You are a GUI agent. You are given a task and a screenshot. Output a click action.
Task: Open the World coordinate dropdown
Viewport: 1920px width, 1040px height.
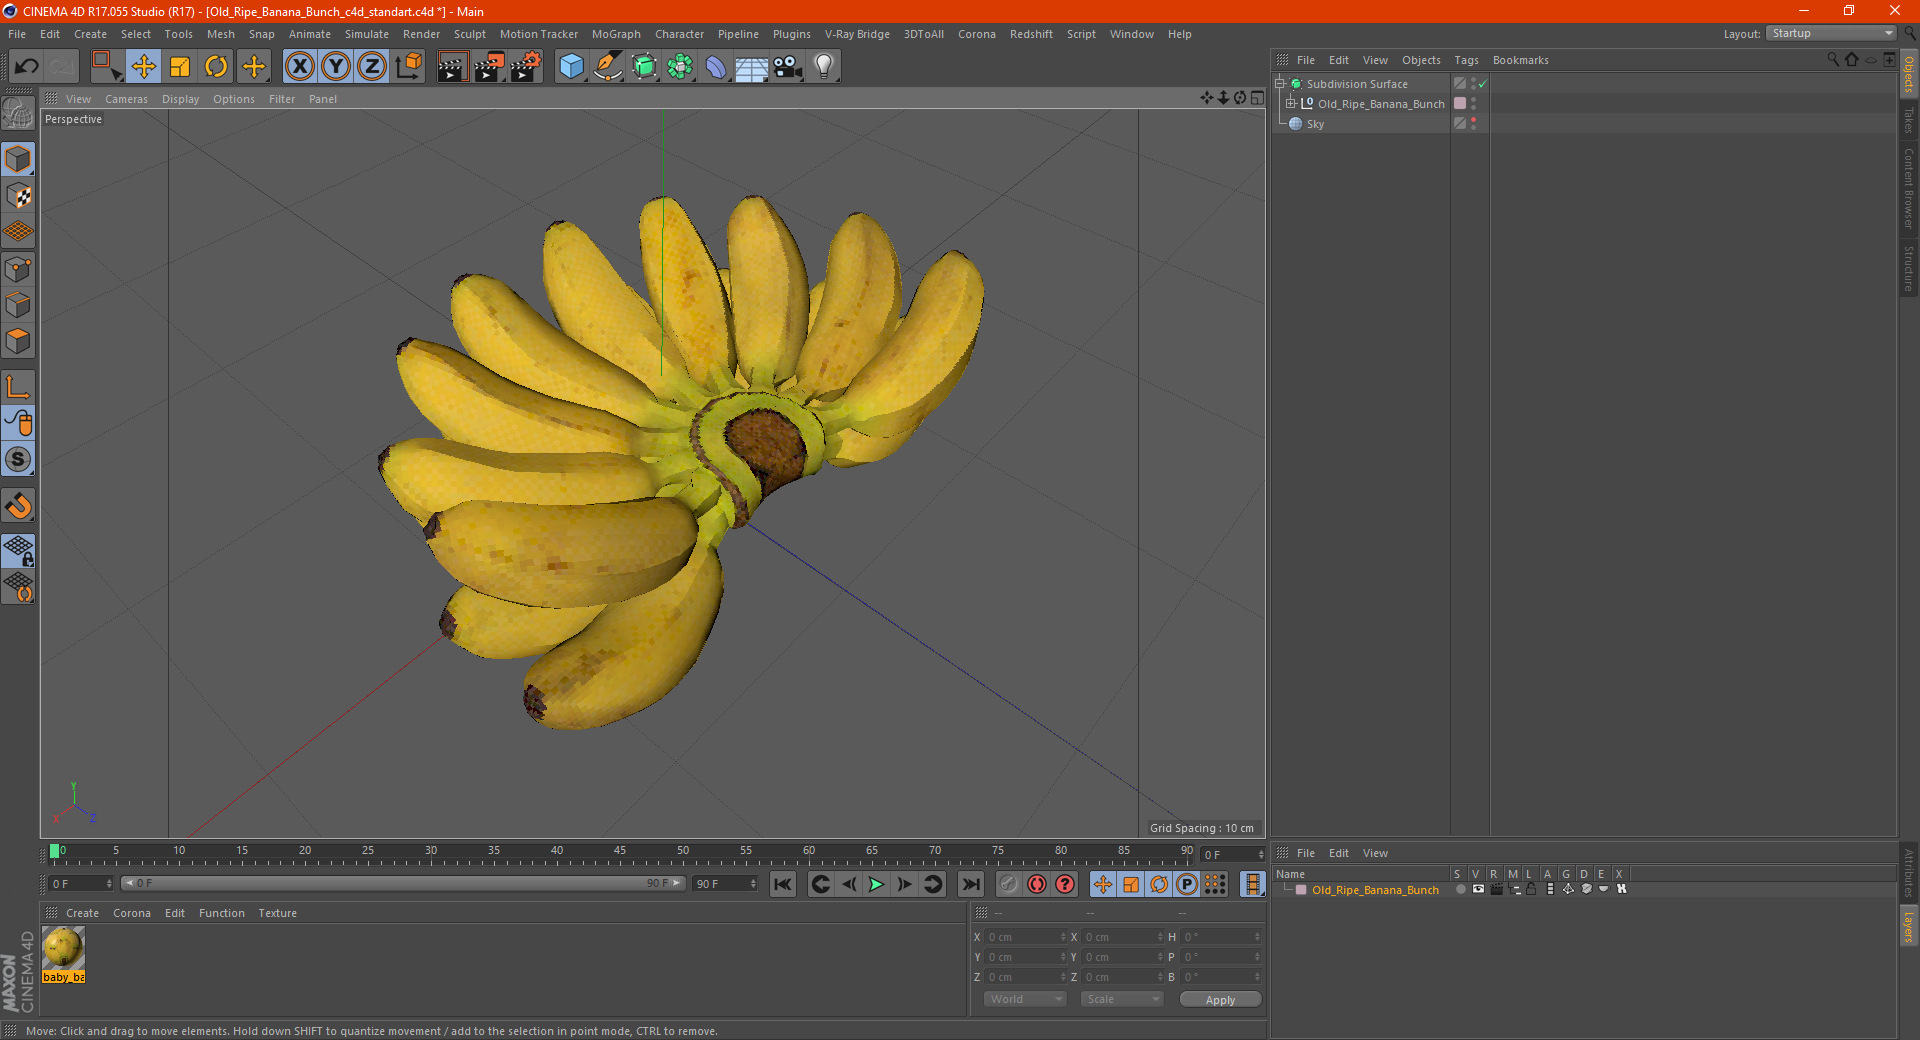(x=1025, y=999)
